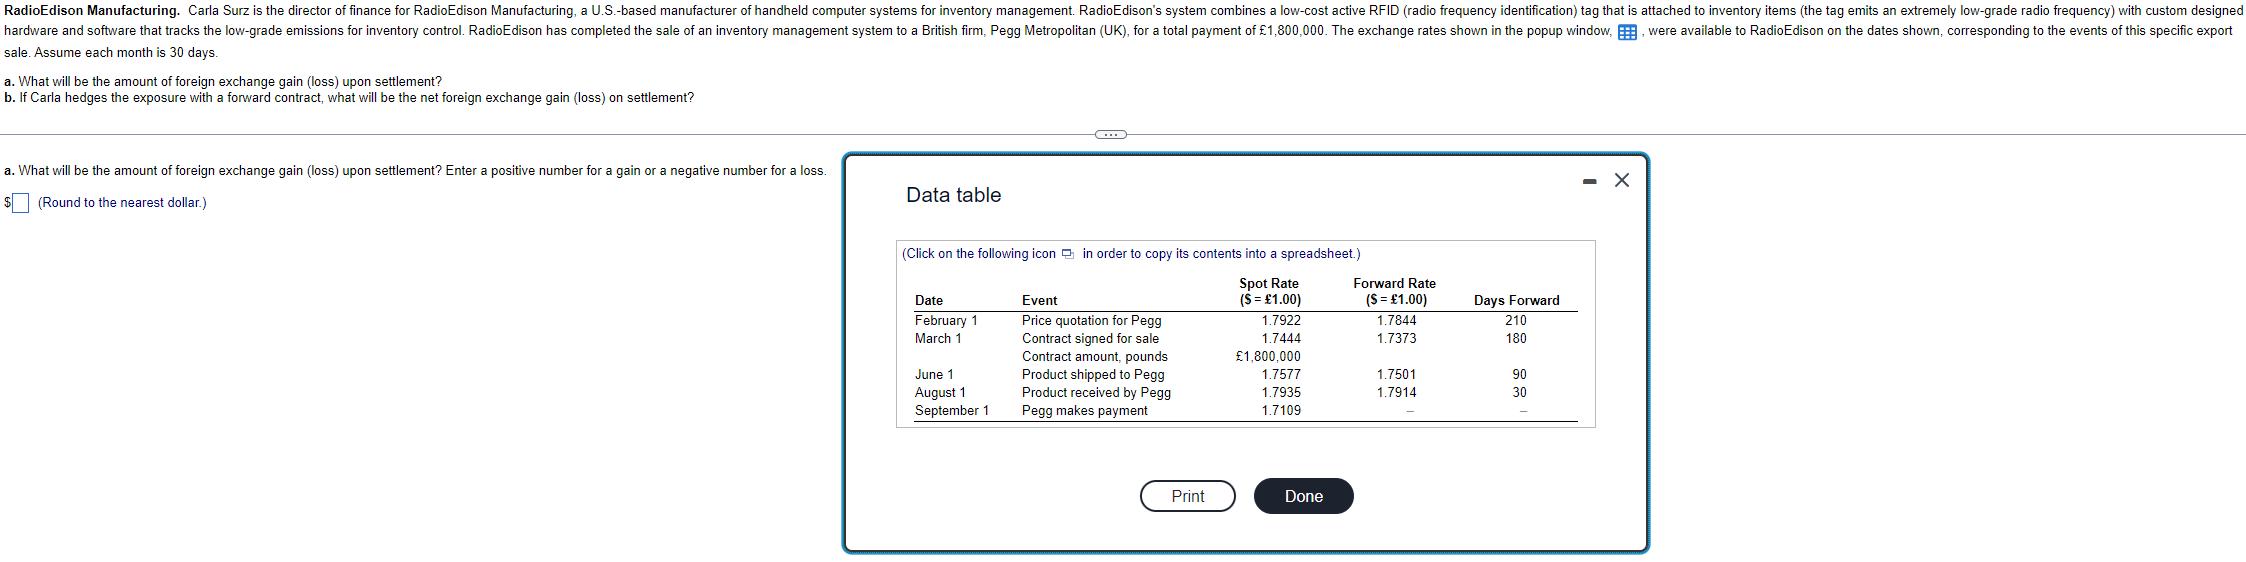
Task: Select contract amount £1,800,000 cell
Action: 1268,357
